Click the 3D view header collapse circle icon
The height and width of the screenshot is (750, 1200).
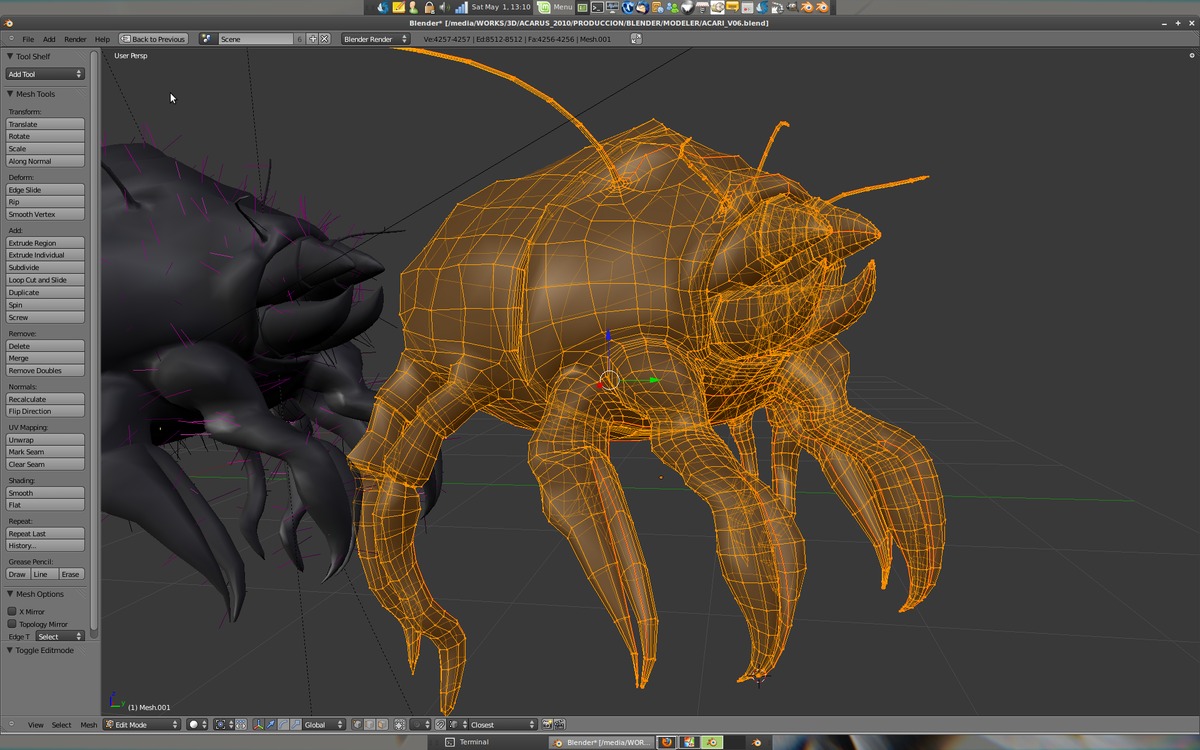coord(12,724)
